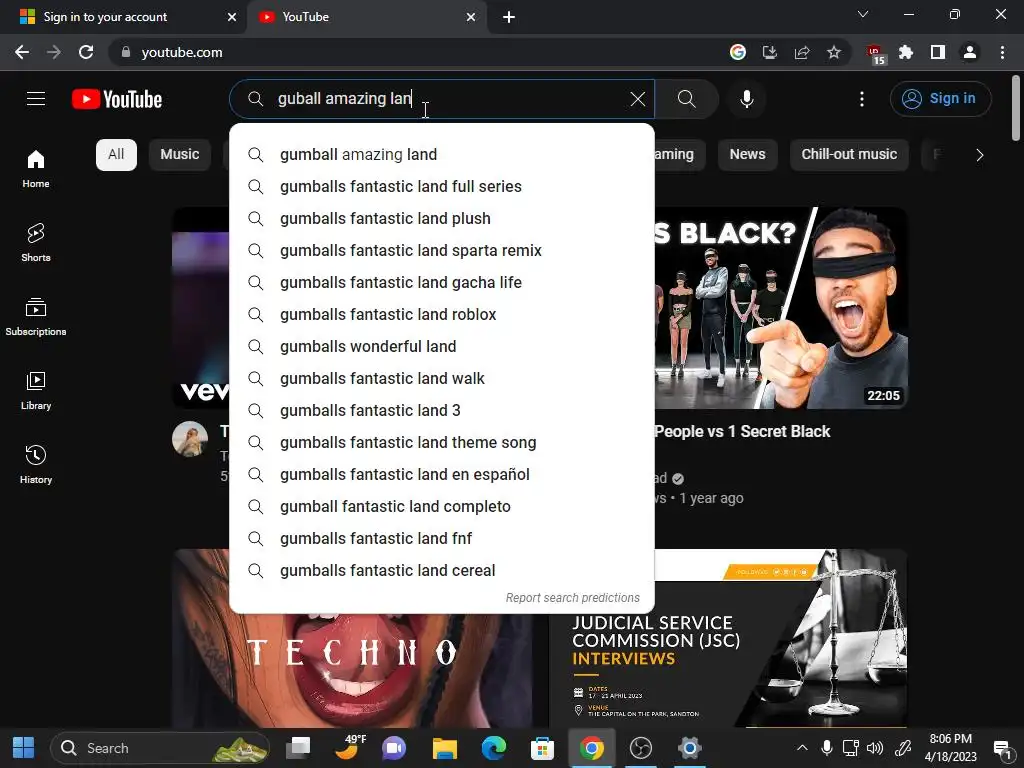This screenshot has width=1024, height=768.
Task: Open the Extensions puzzle icon
Action: coord(906,52)
